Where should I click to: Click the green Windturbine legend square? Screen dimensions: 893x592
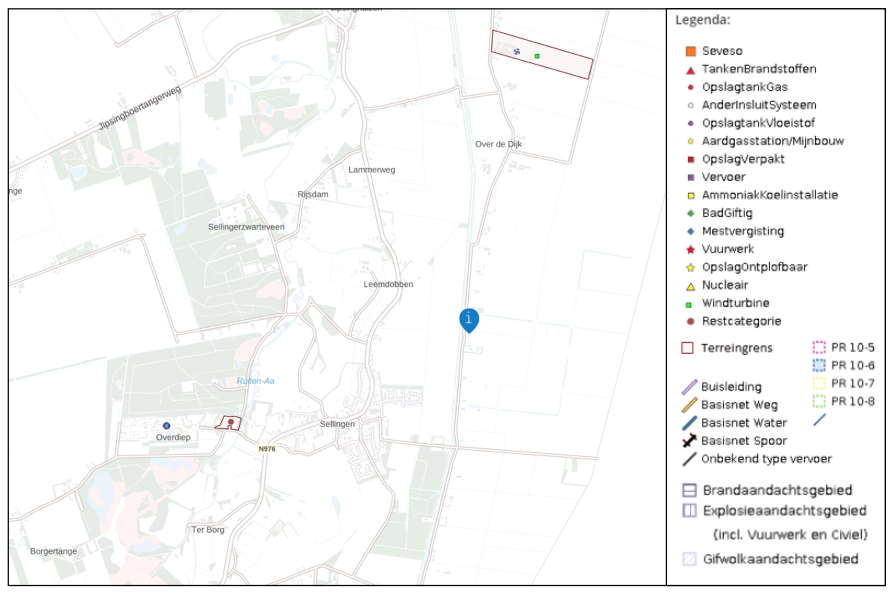point(689,305)
